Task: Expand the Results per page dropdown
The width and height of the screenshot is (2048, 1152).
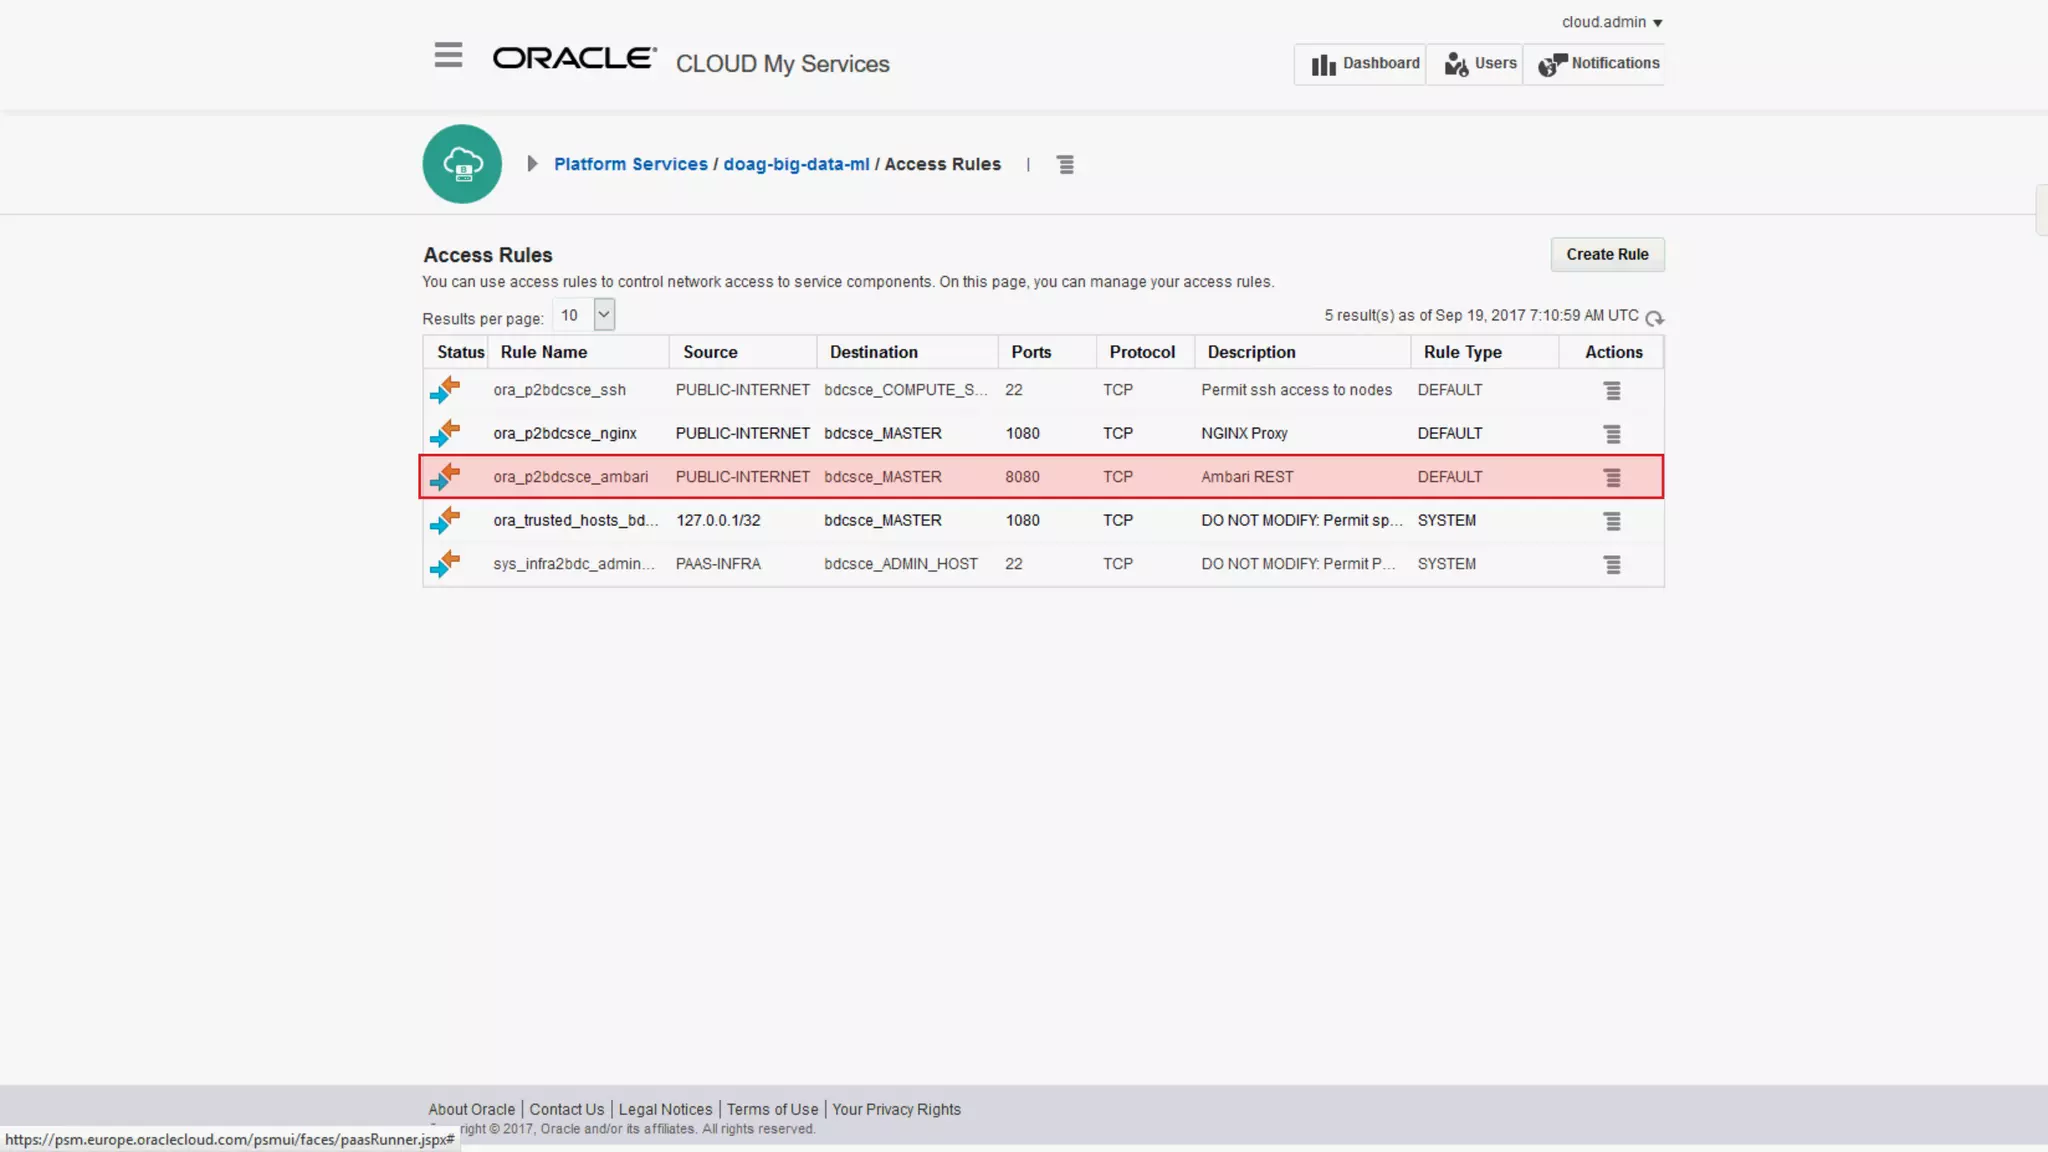Action: click(x=603, y=314)
